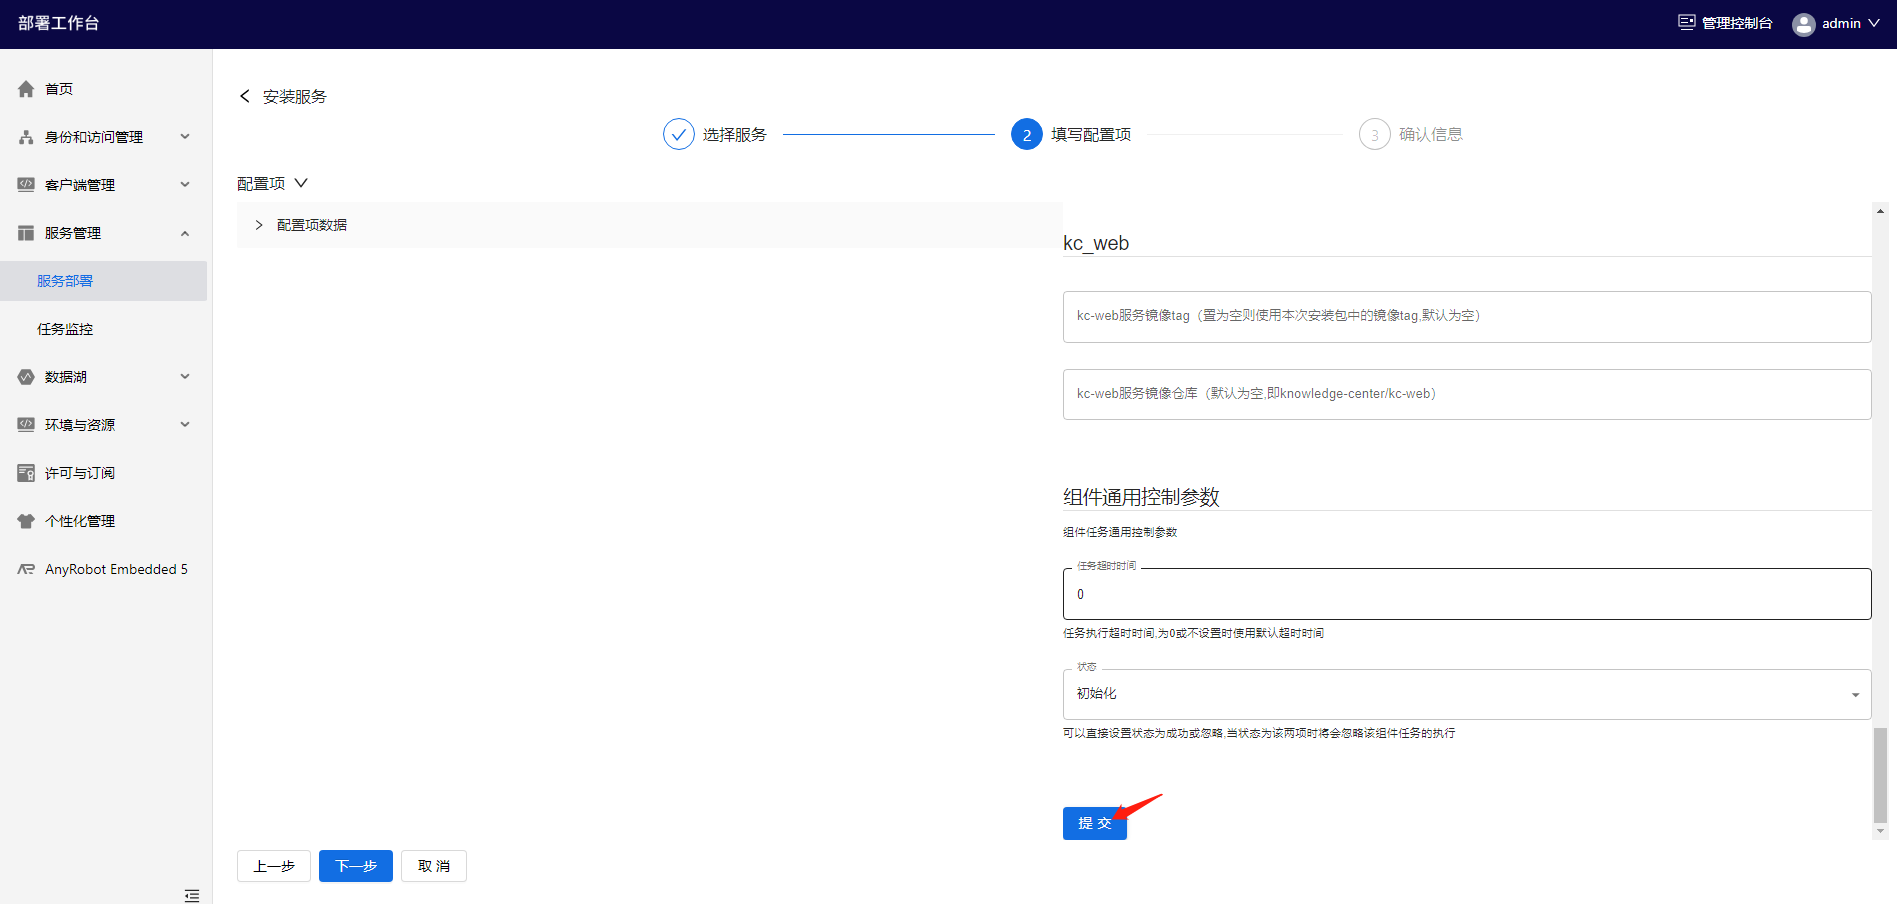Click the scrollbar down arrow

1880,831
